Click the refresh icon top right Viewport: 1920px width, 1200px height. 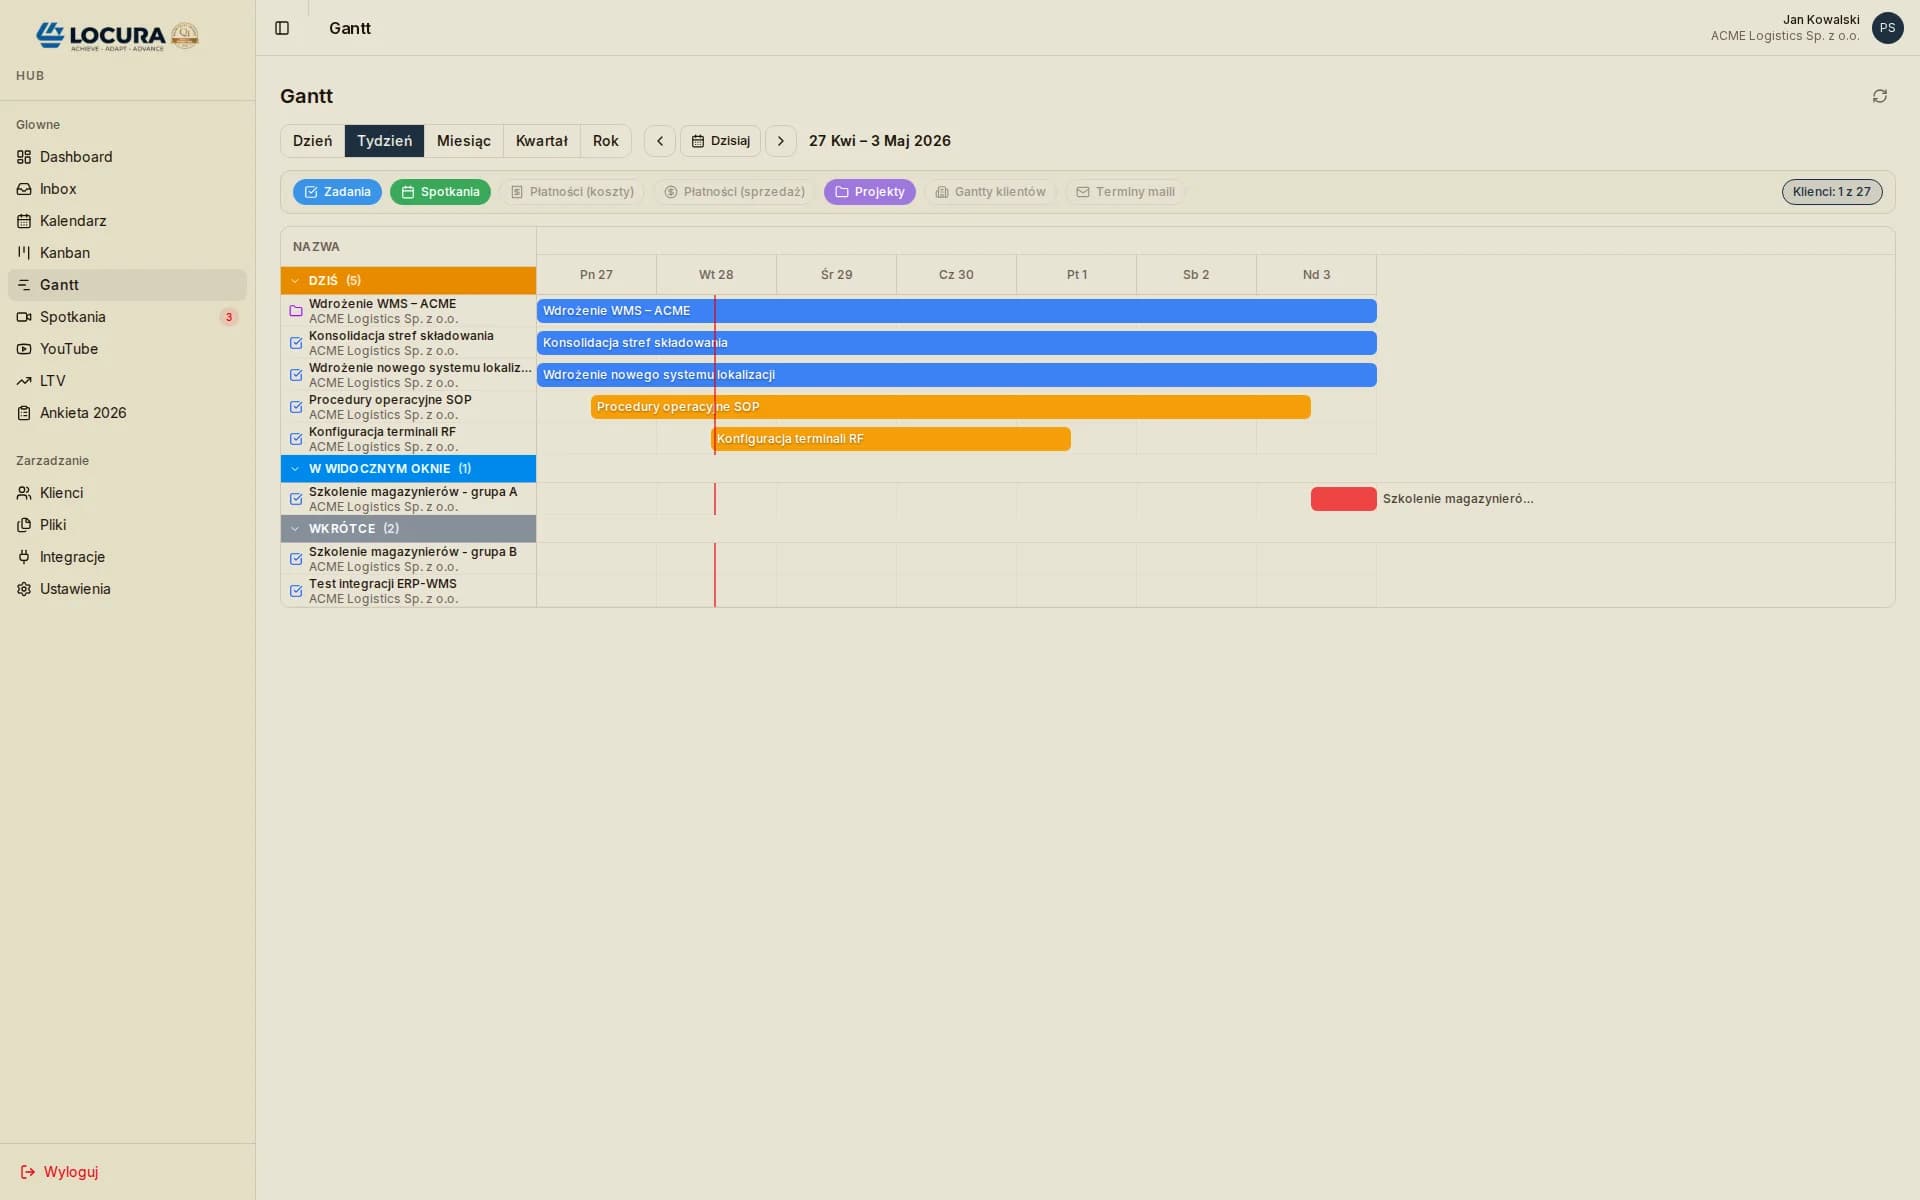(x=1880, y=95)
